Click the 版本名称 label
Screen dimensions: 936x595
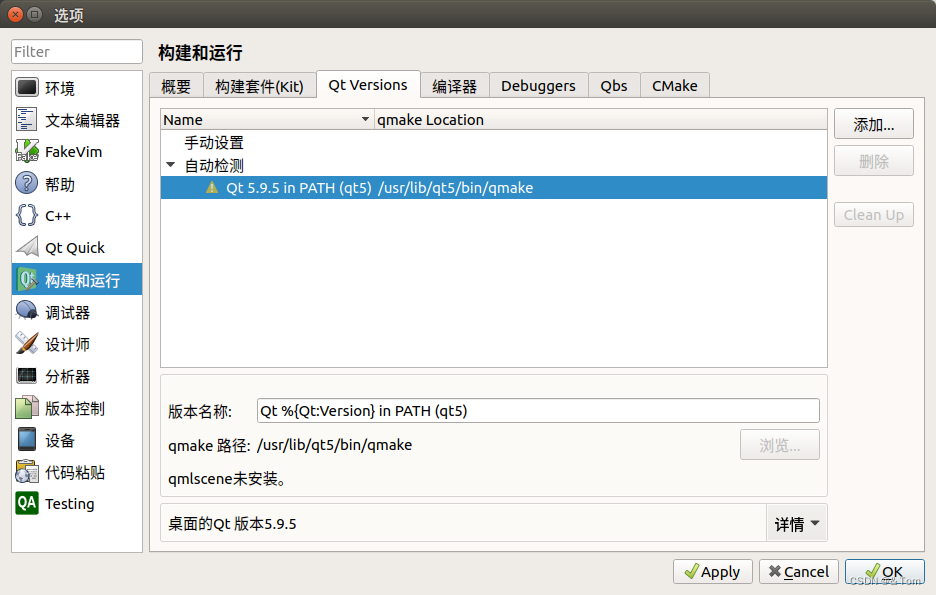click(199, 411)
